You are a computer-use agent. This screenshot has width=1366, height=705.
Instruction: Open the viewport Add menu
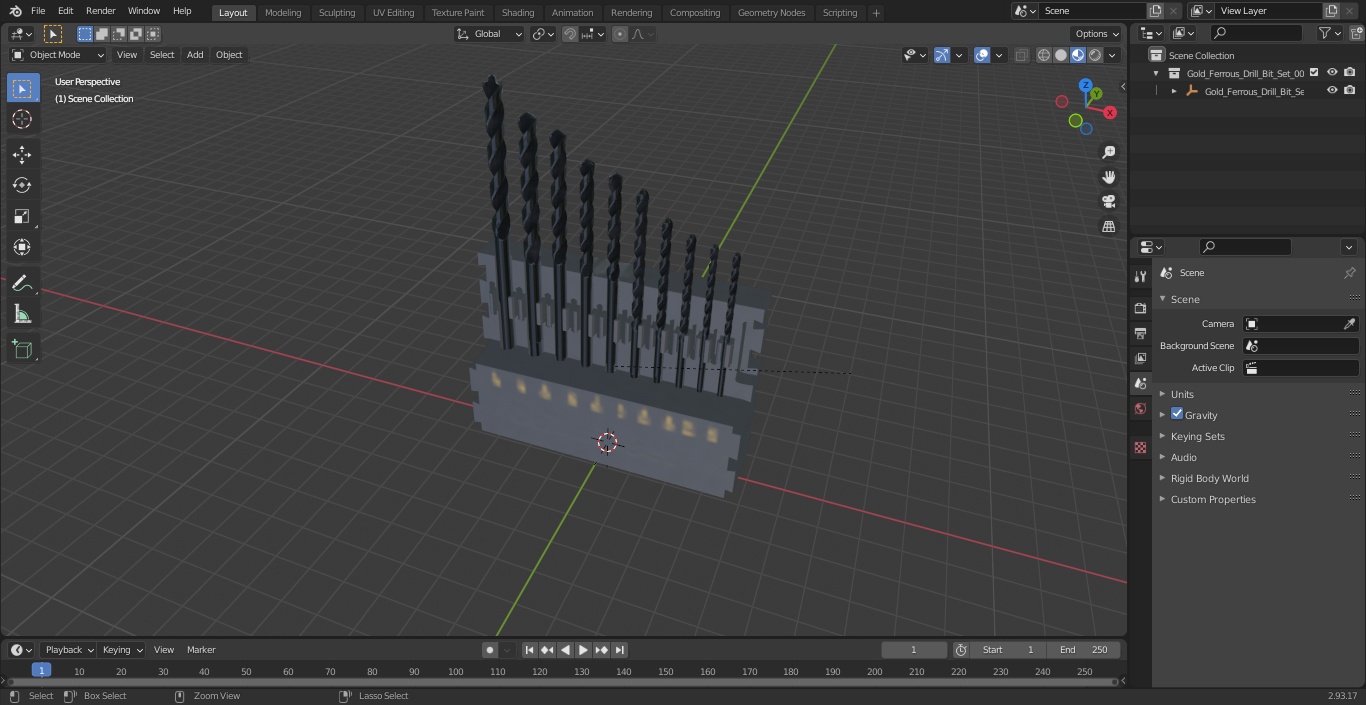(x=195, y=55)
